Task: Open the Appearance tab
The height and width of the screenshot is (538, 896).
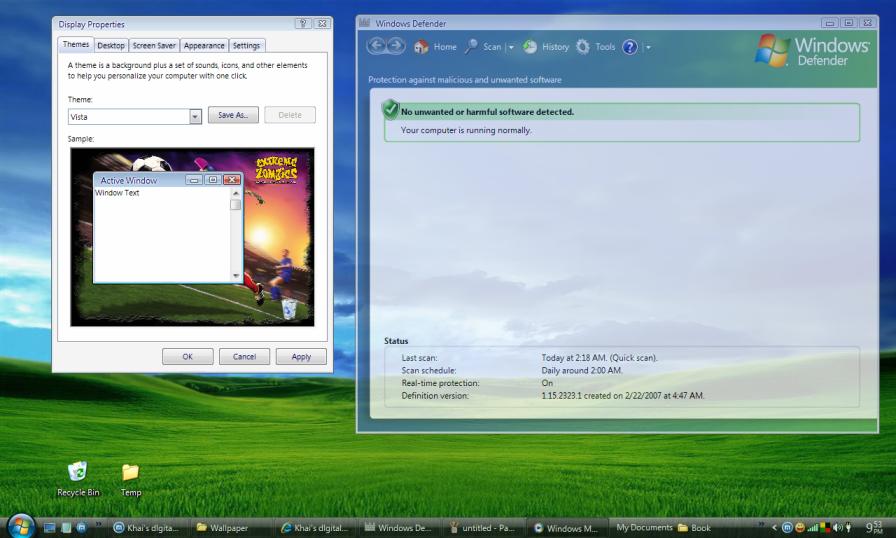Action: [204, 45]
